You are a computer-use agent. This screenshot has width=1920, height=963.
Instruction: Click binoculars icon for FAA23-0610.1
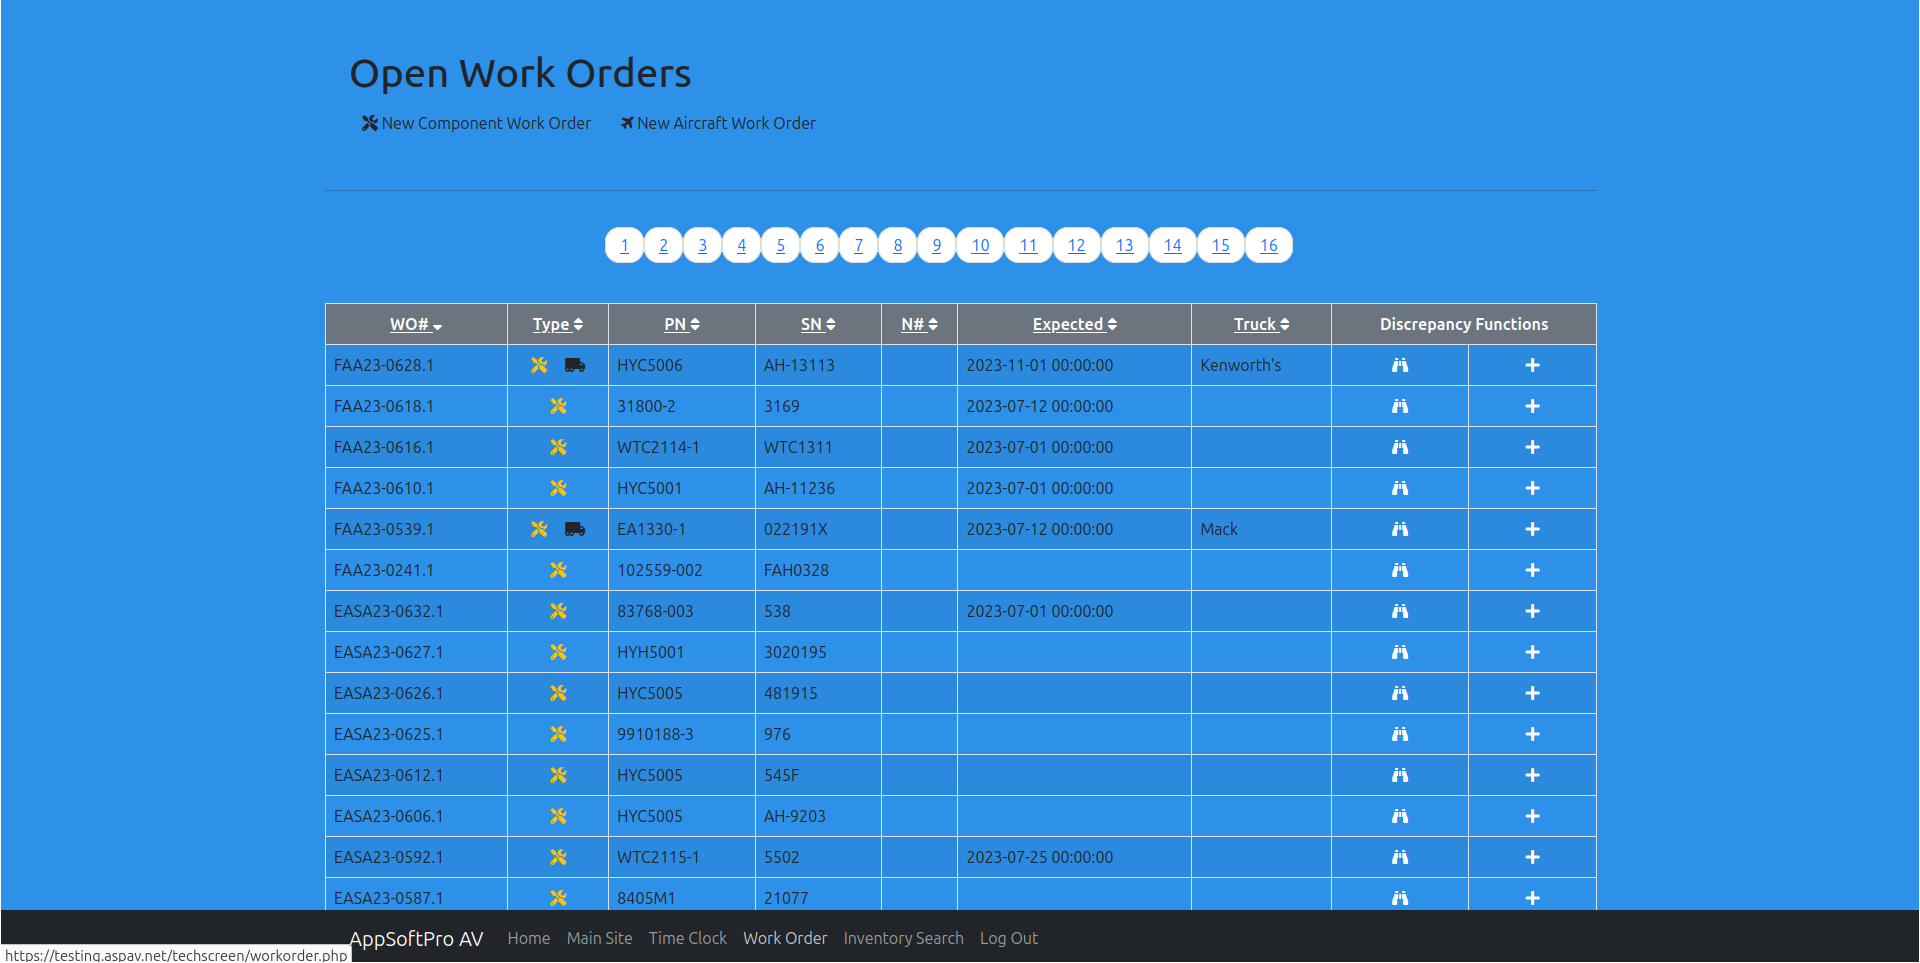[x=1399, y=488]
